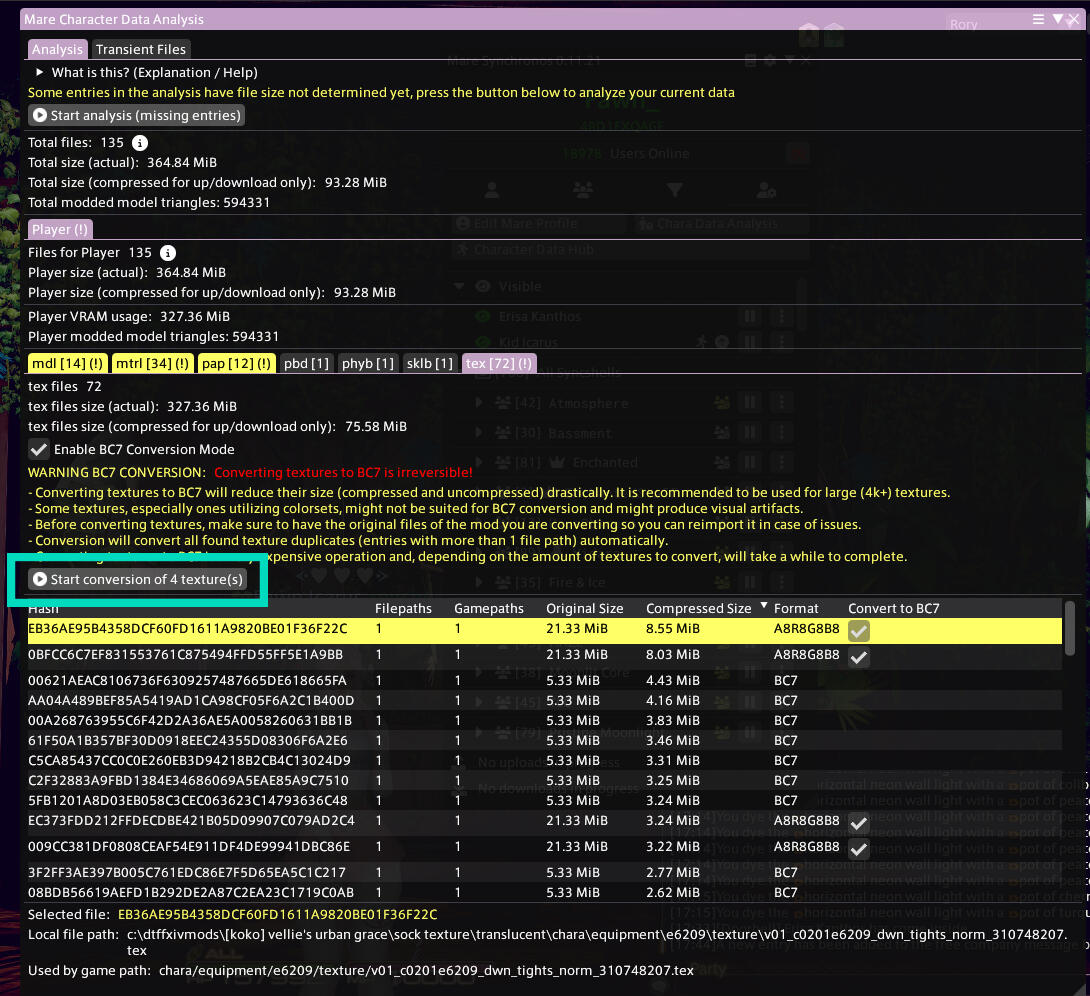Disable the BC7 Conversion Mode checkbox
The width and height of the screenshot is (1090, 996).
click(39, 450)
